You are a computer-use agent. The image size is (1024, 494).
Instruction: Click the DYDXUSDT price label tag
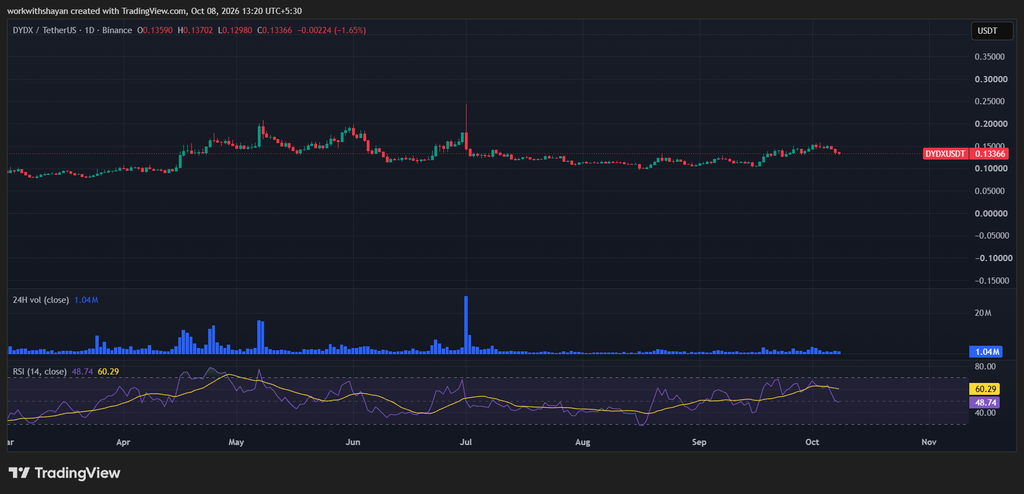[946, 154]
